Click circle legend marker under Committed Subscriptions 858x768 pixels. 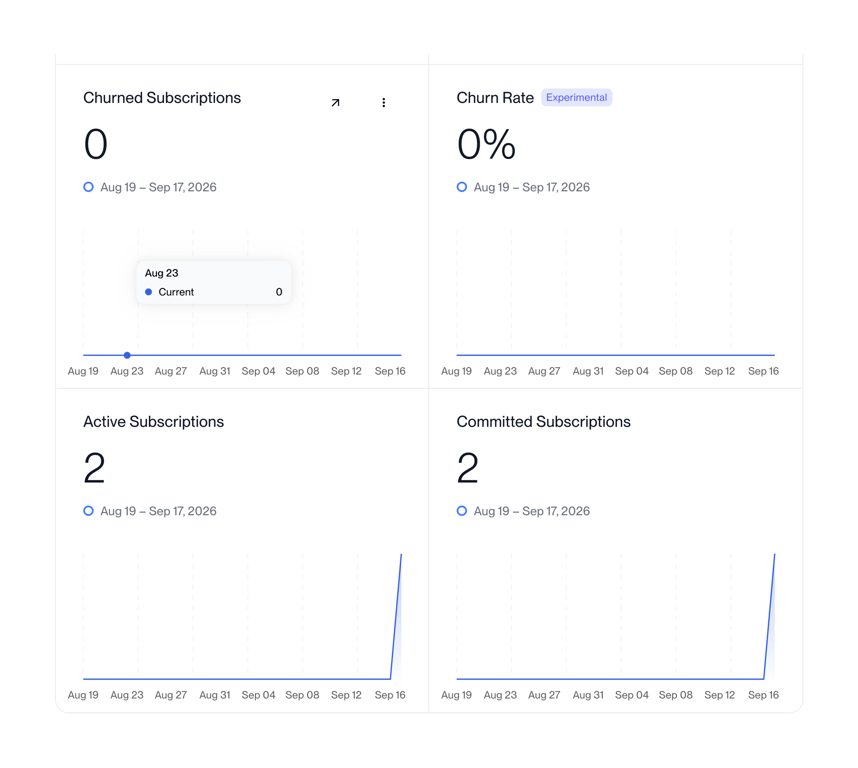[462, 511]
